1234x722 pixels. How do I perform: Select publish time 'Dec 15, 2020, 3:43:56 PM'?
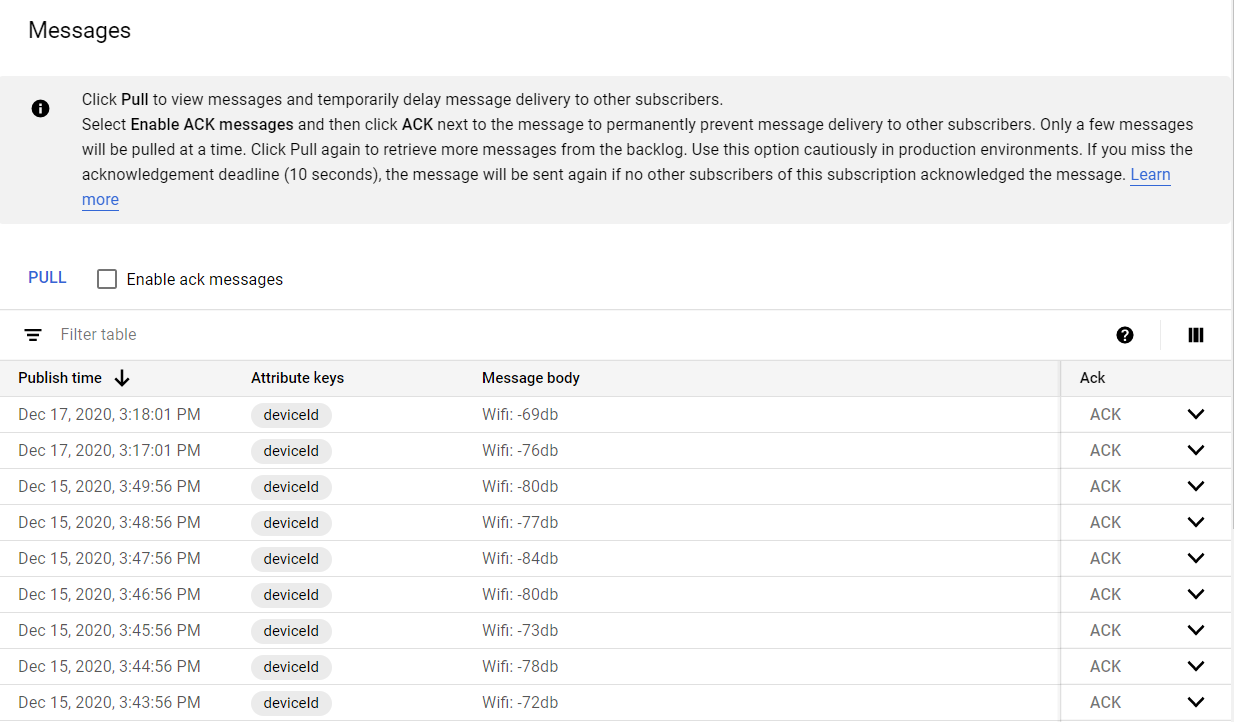point(109,703)
